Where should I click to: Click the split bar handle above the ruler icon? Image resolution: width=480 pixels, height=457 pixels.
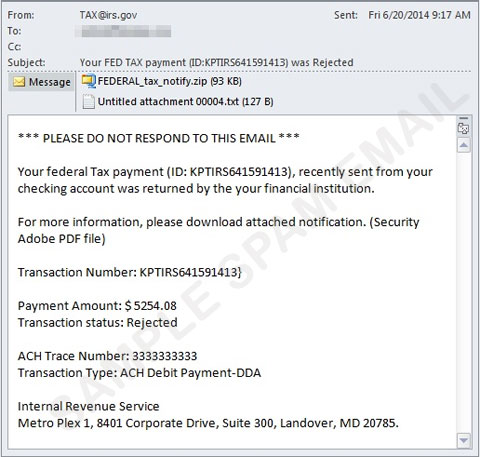463,118
